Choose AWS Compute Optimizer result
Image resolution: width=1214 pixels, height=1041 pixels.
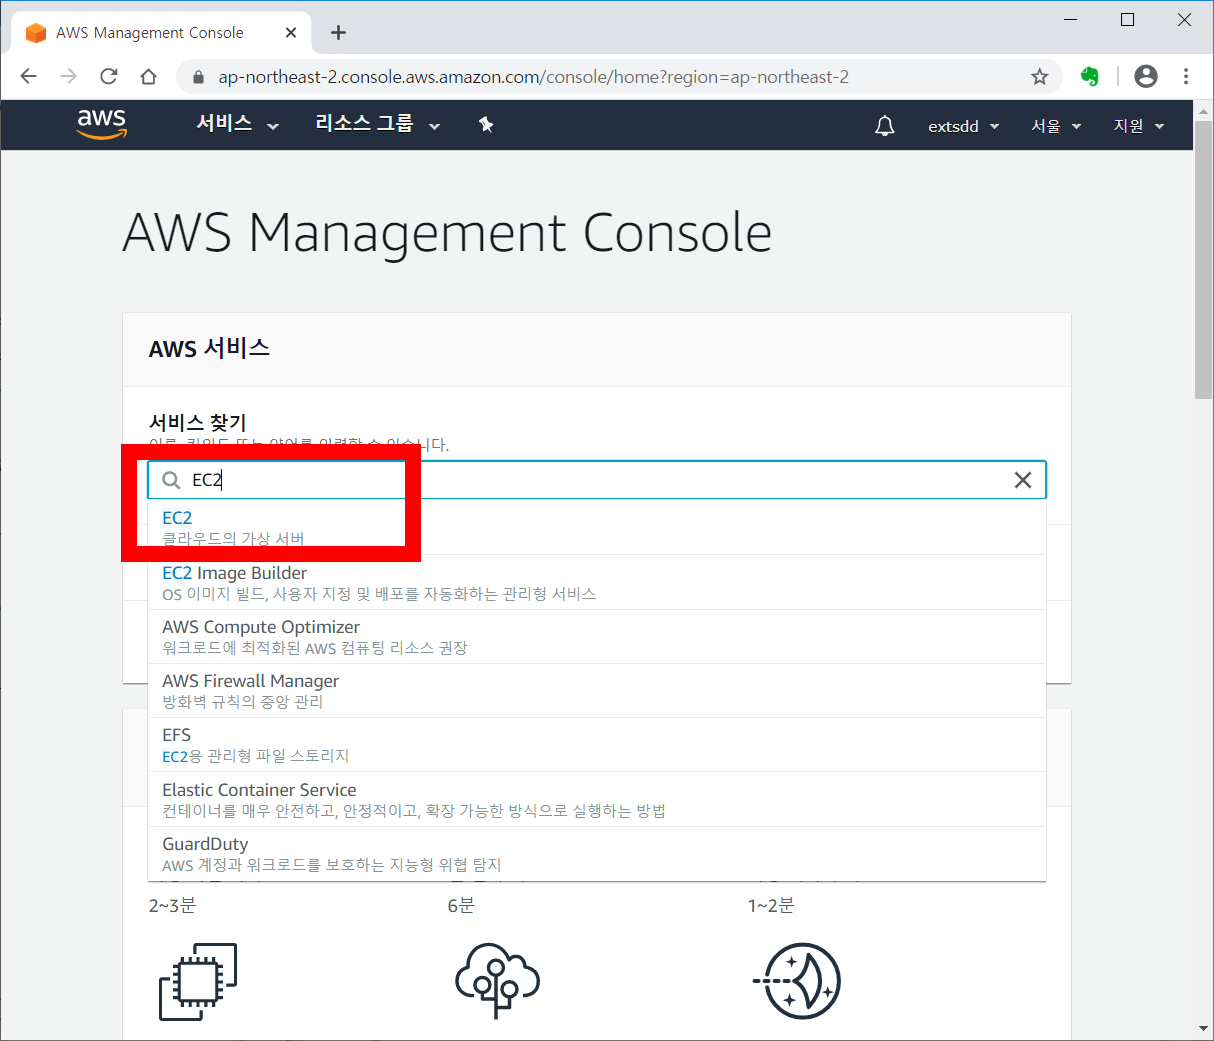(597, 636)
